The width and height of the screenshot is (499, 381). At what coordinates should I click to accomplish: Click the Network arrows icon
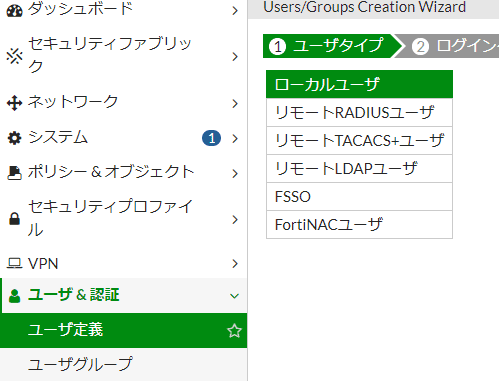coord(14,103)
